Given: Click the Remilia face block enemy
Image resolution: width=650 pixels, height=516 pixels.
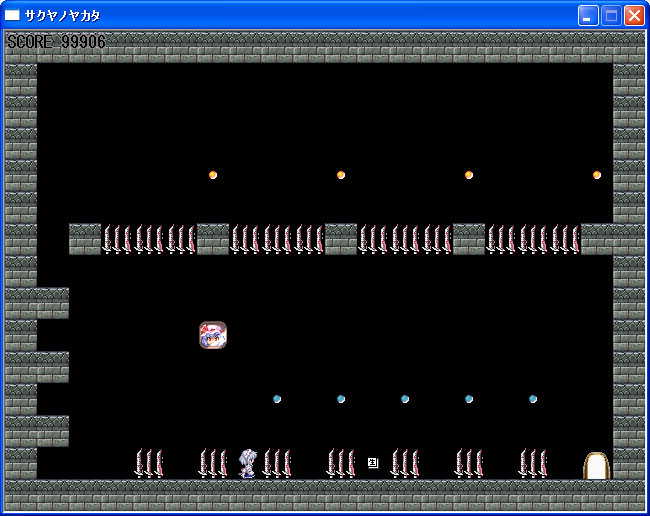Looking at the screenshot, I should [x=213, y=335].
